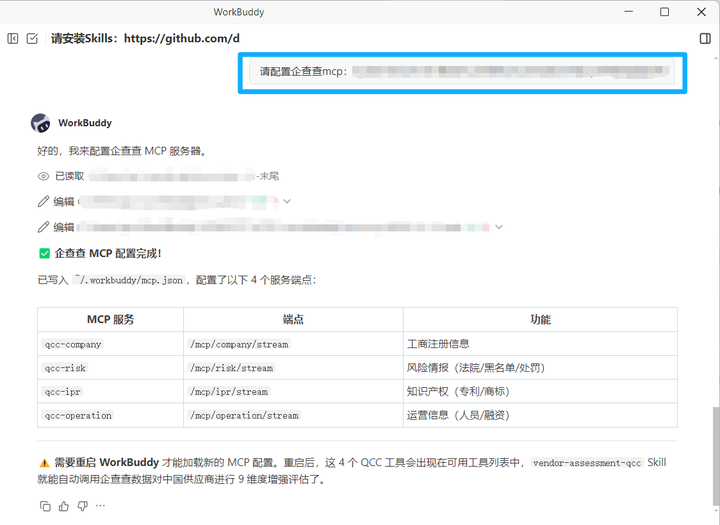Click the 请配置企查查mcp user message bubble
720x525 pixels.
[x=461, y=72]
